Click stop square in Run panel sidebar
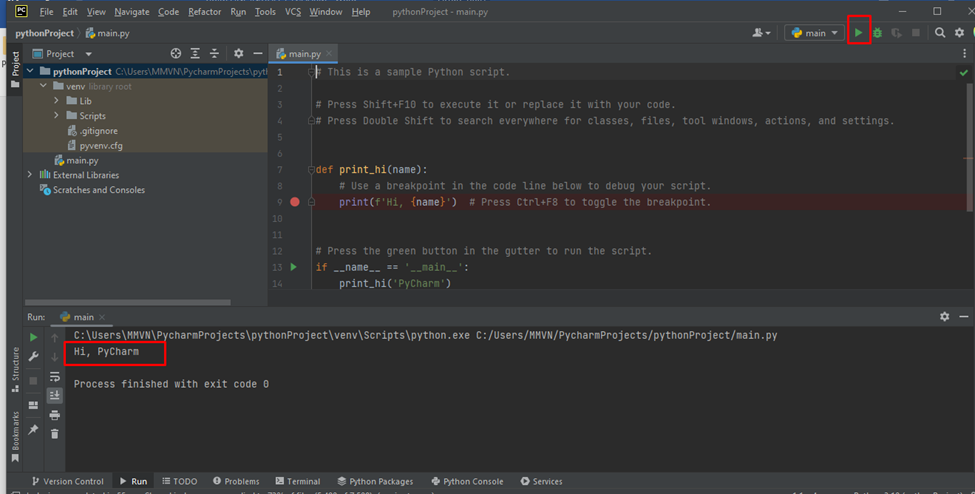Image resolution: width=975 pixels, height=494 pixels. (34, 380)
